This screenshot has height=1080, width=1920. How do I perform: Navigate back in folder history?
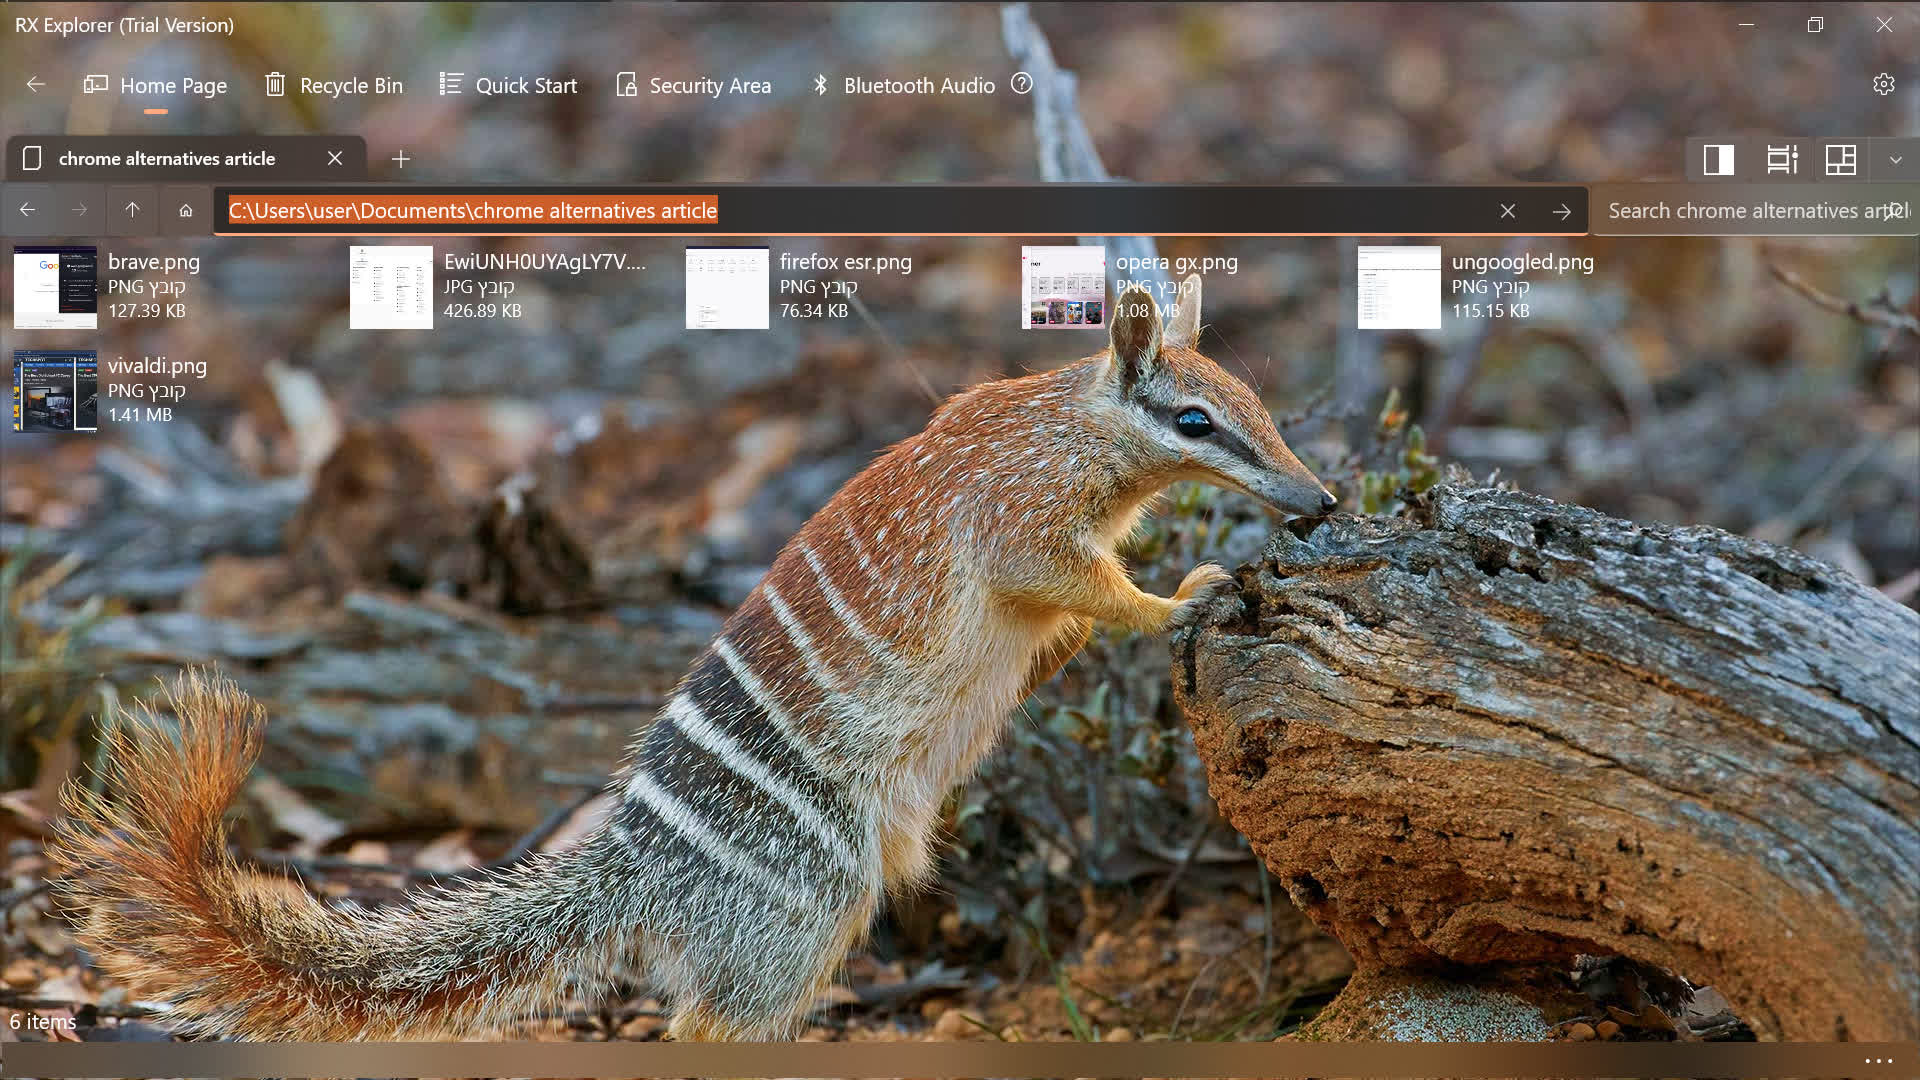(28, 210)
